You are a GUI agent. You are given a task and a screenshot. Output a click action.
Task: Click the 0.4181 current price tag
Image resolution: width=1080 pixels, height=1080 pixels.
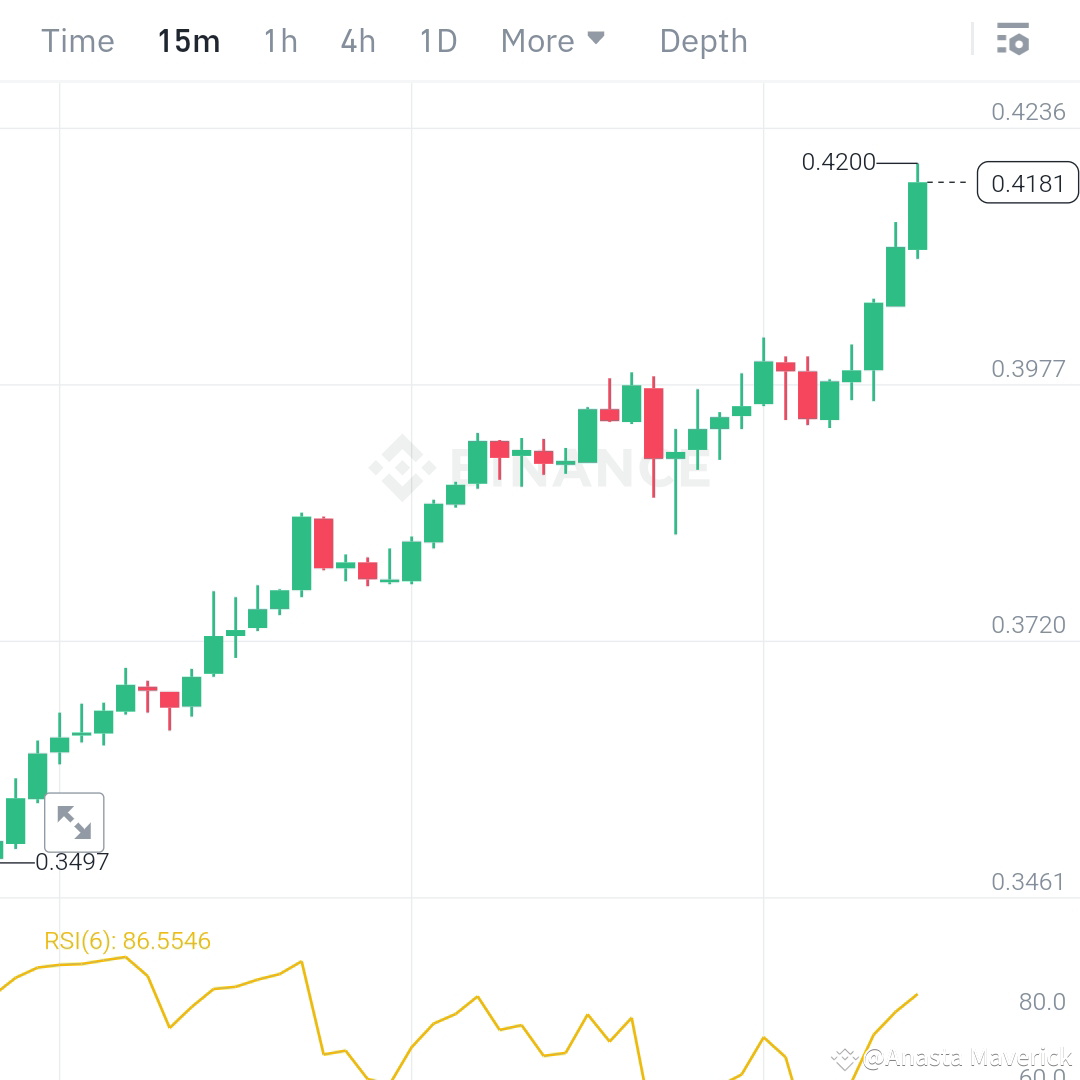1027,183
